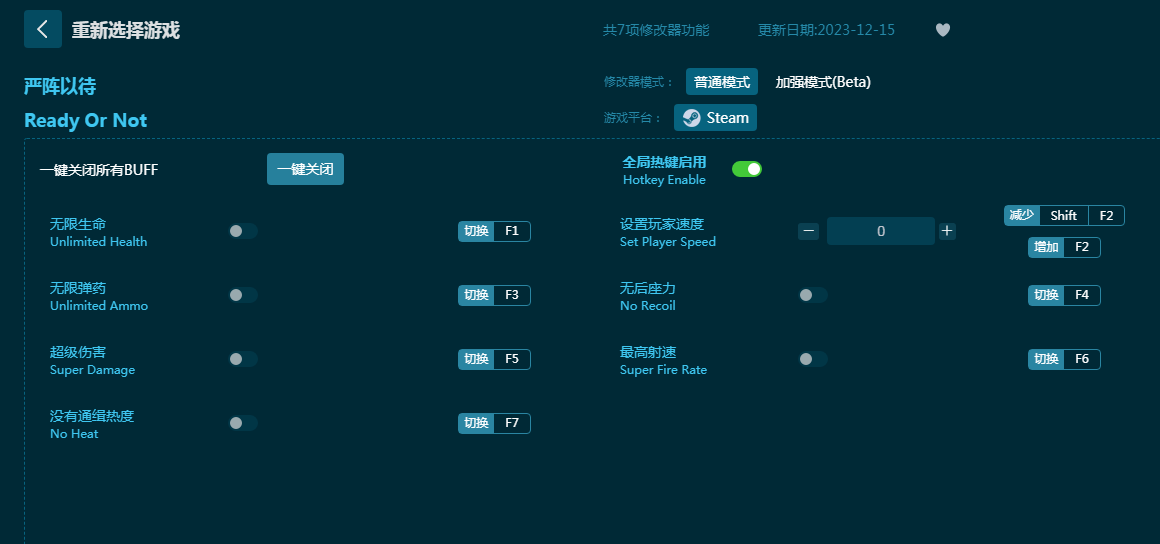This screenshot has width=1160, height=544.
Task: Enable Unlimited Ammo toggle
Action: 243,295
